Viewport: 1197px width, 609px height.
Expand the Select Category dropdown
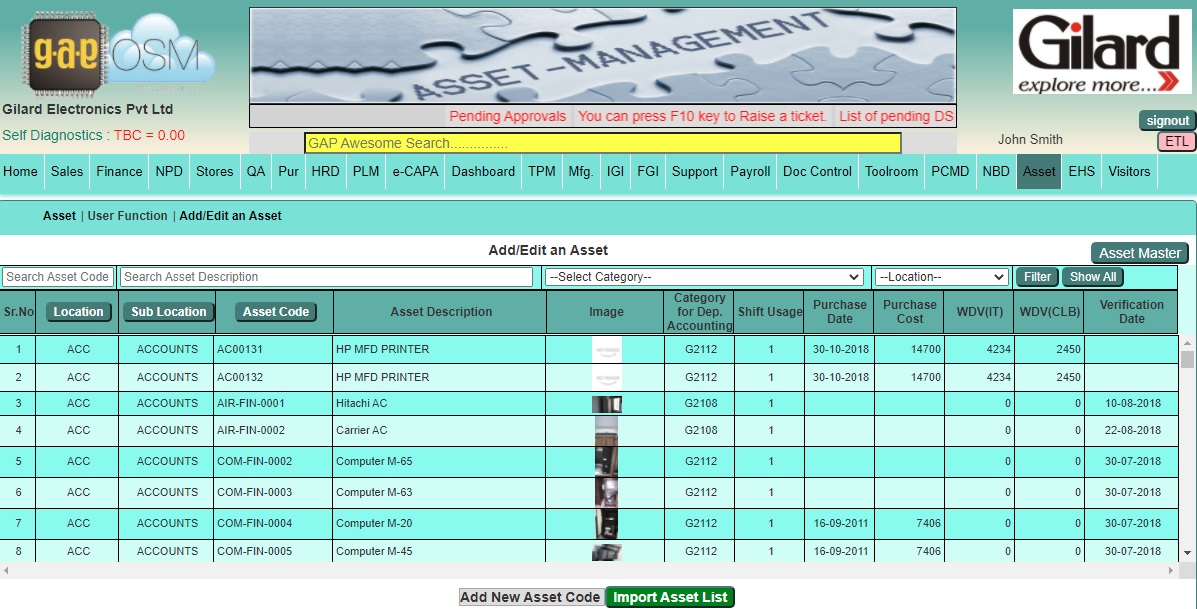click(704, 277)
